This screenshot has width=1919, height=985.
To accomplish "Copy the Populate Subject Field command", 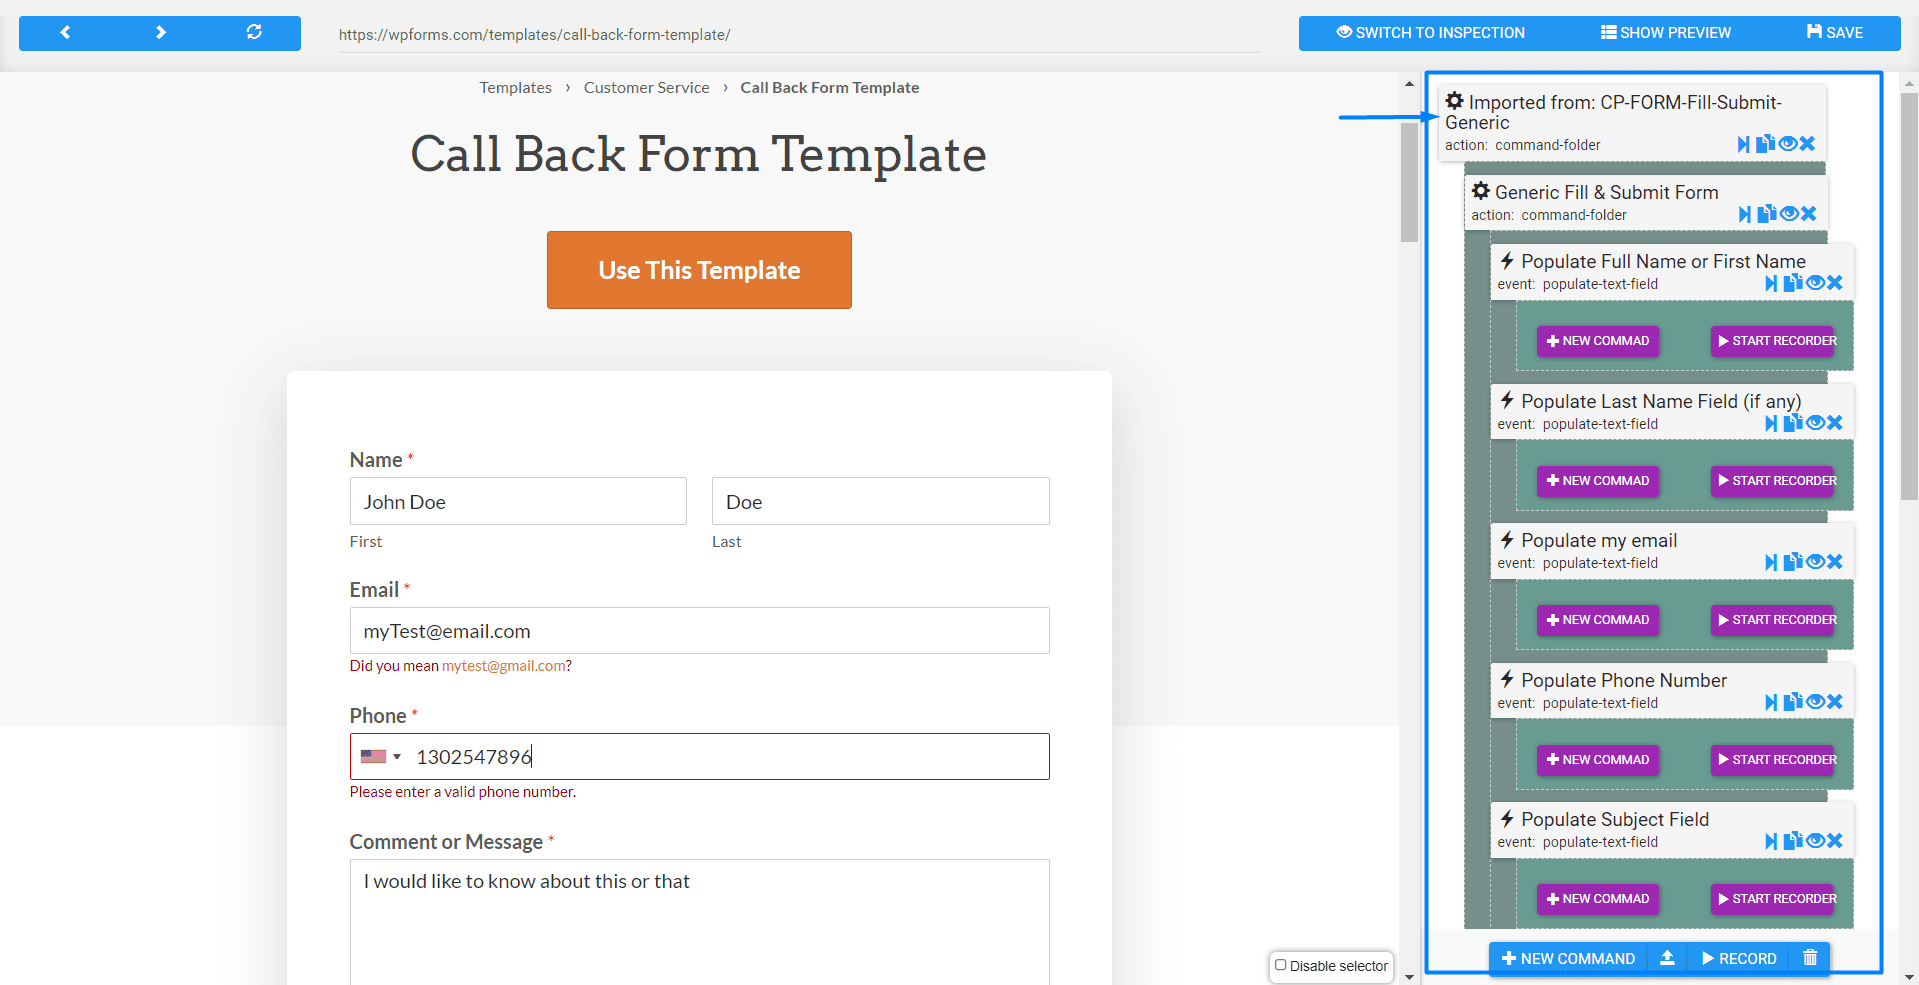I will (x=1793, y=841).
